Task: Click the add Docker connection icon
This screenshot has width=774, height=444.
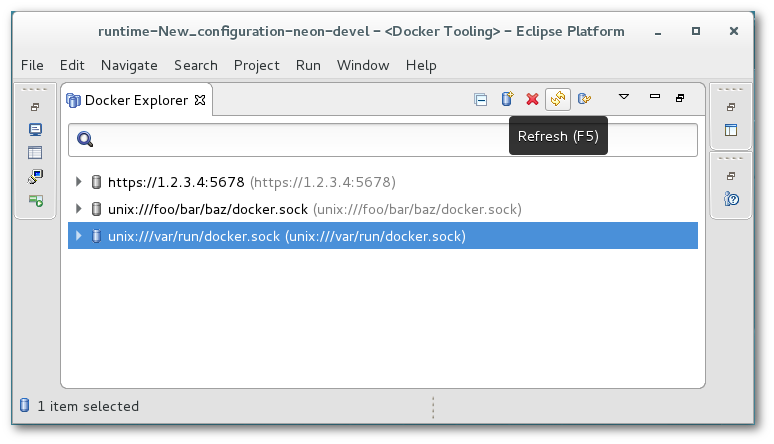Action: tap(507, 98)
